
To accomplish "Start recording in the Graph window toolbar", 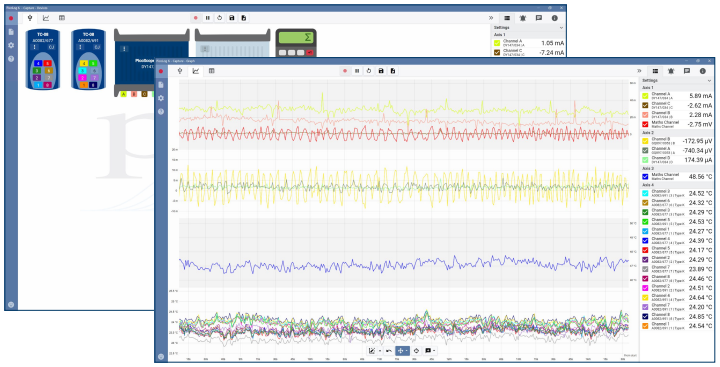I will pos(345,71).
